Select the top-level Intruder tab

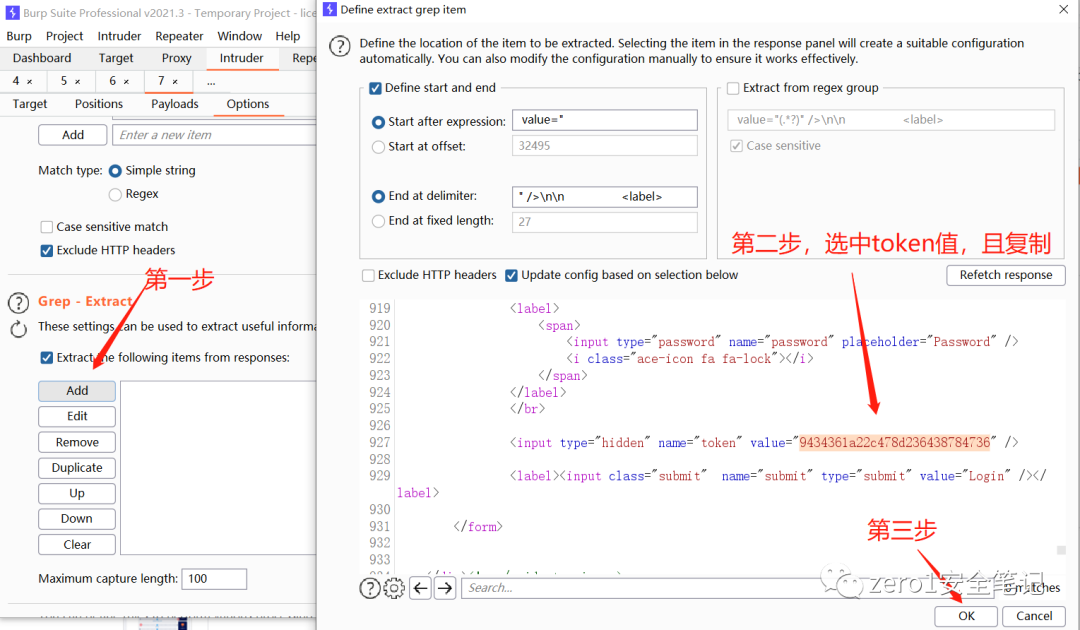242,59
